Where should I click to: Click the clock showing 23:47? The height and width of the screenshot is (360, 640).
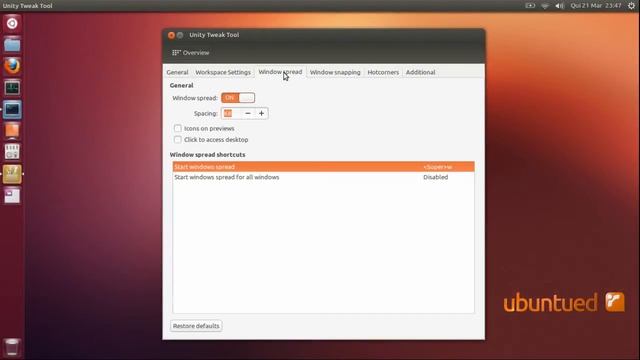click(x=596, y=6)
